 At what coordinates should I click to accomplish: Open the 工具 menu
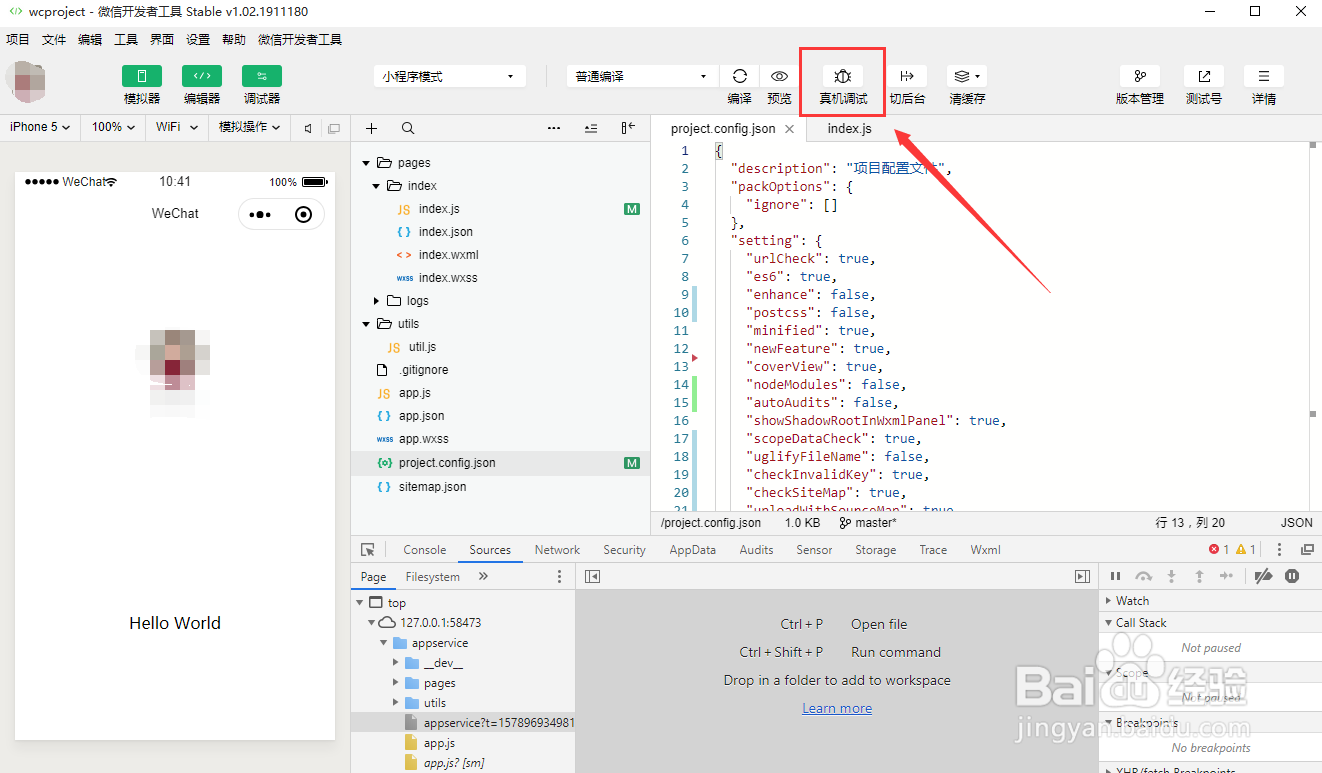(126, 40)
